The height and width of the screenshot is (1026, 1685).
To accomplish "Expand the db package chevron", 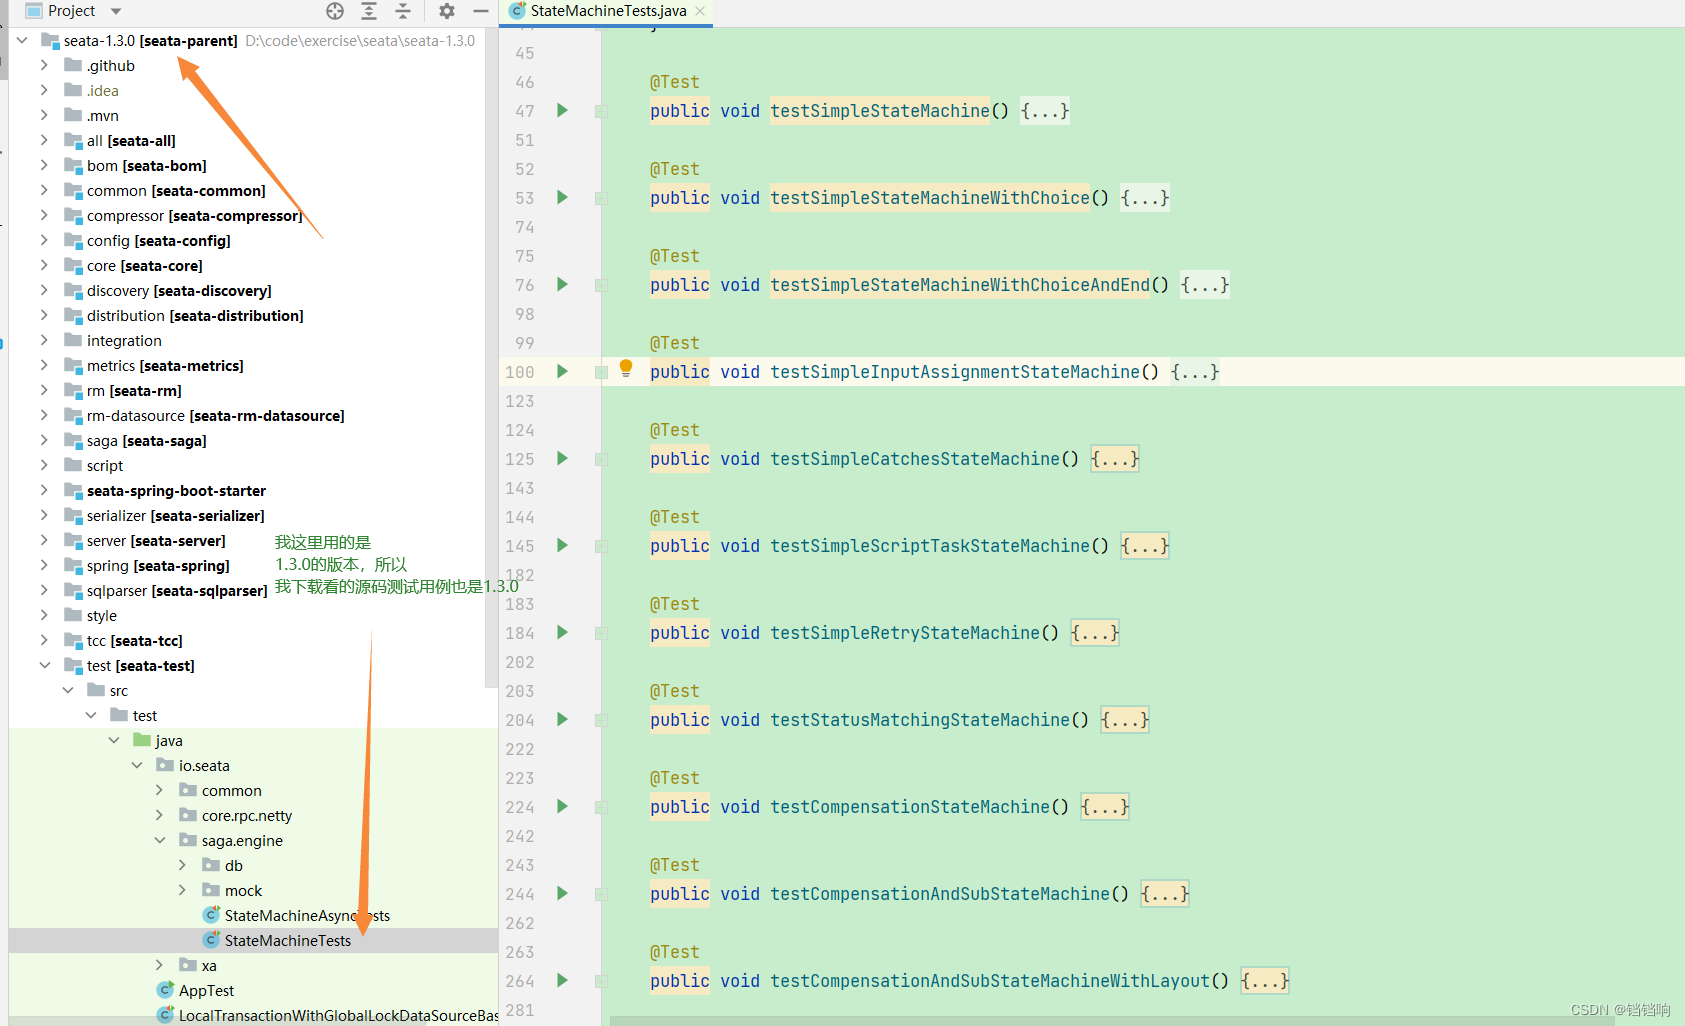I will (183, 865).
